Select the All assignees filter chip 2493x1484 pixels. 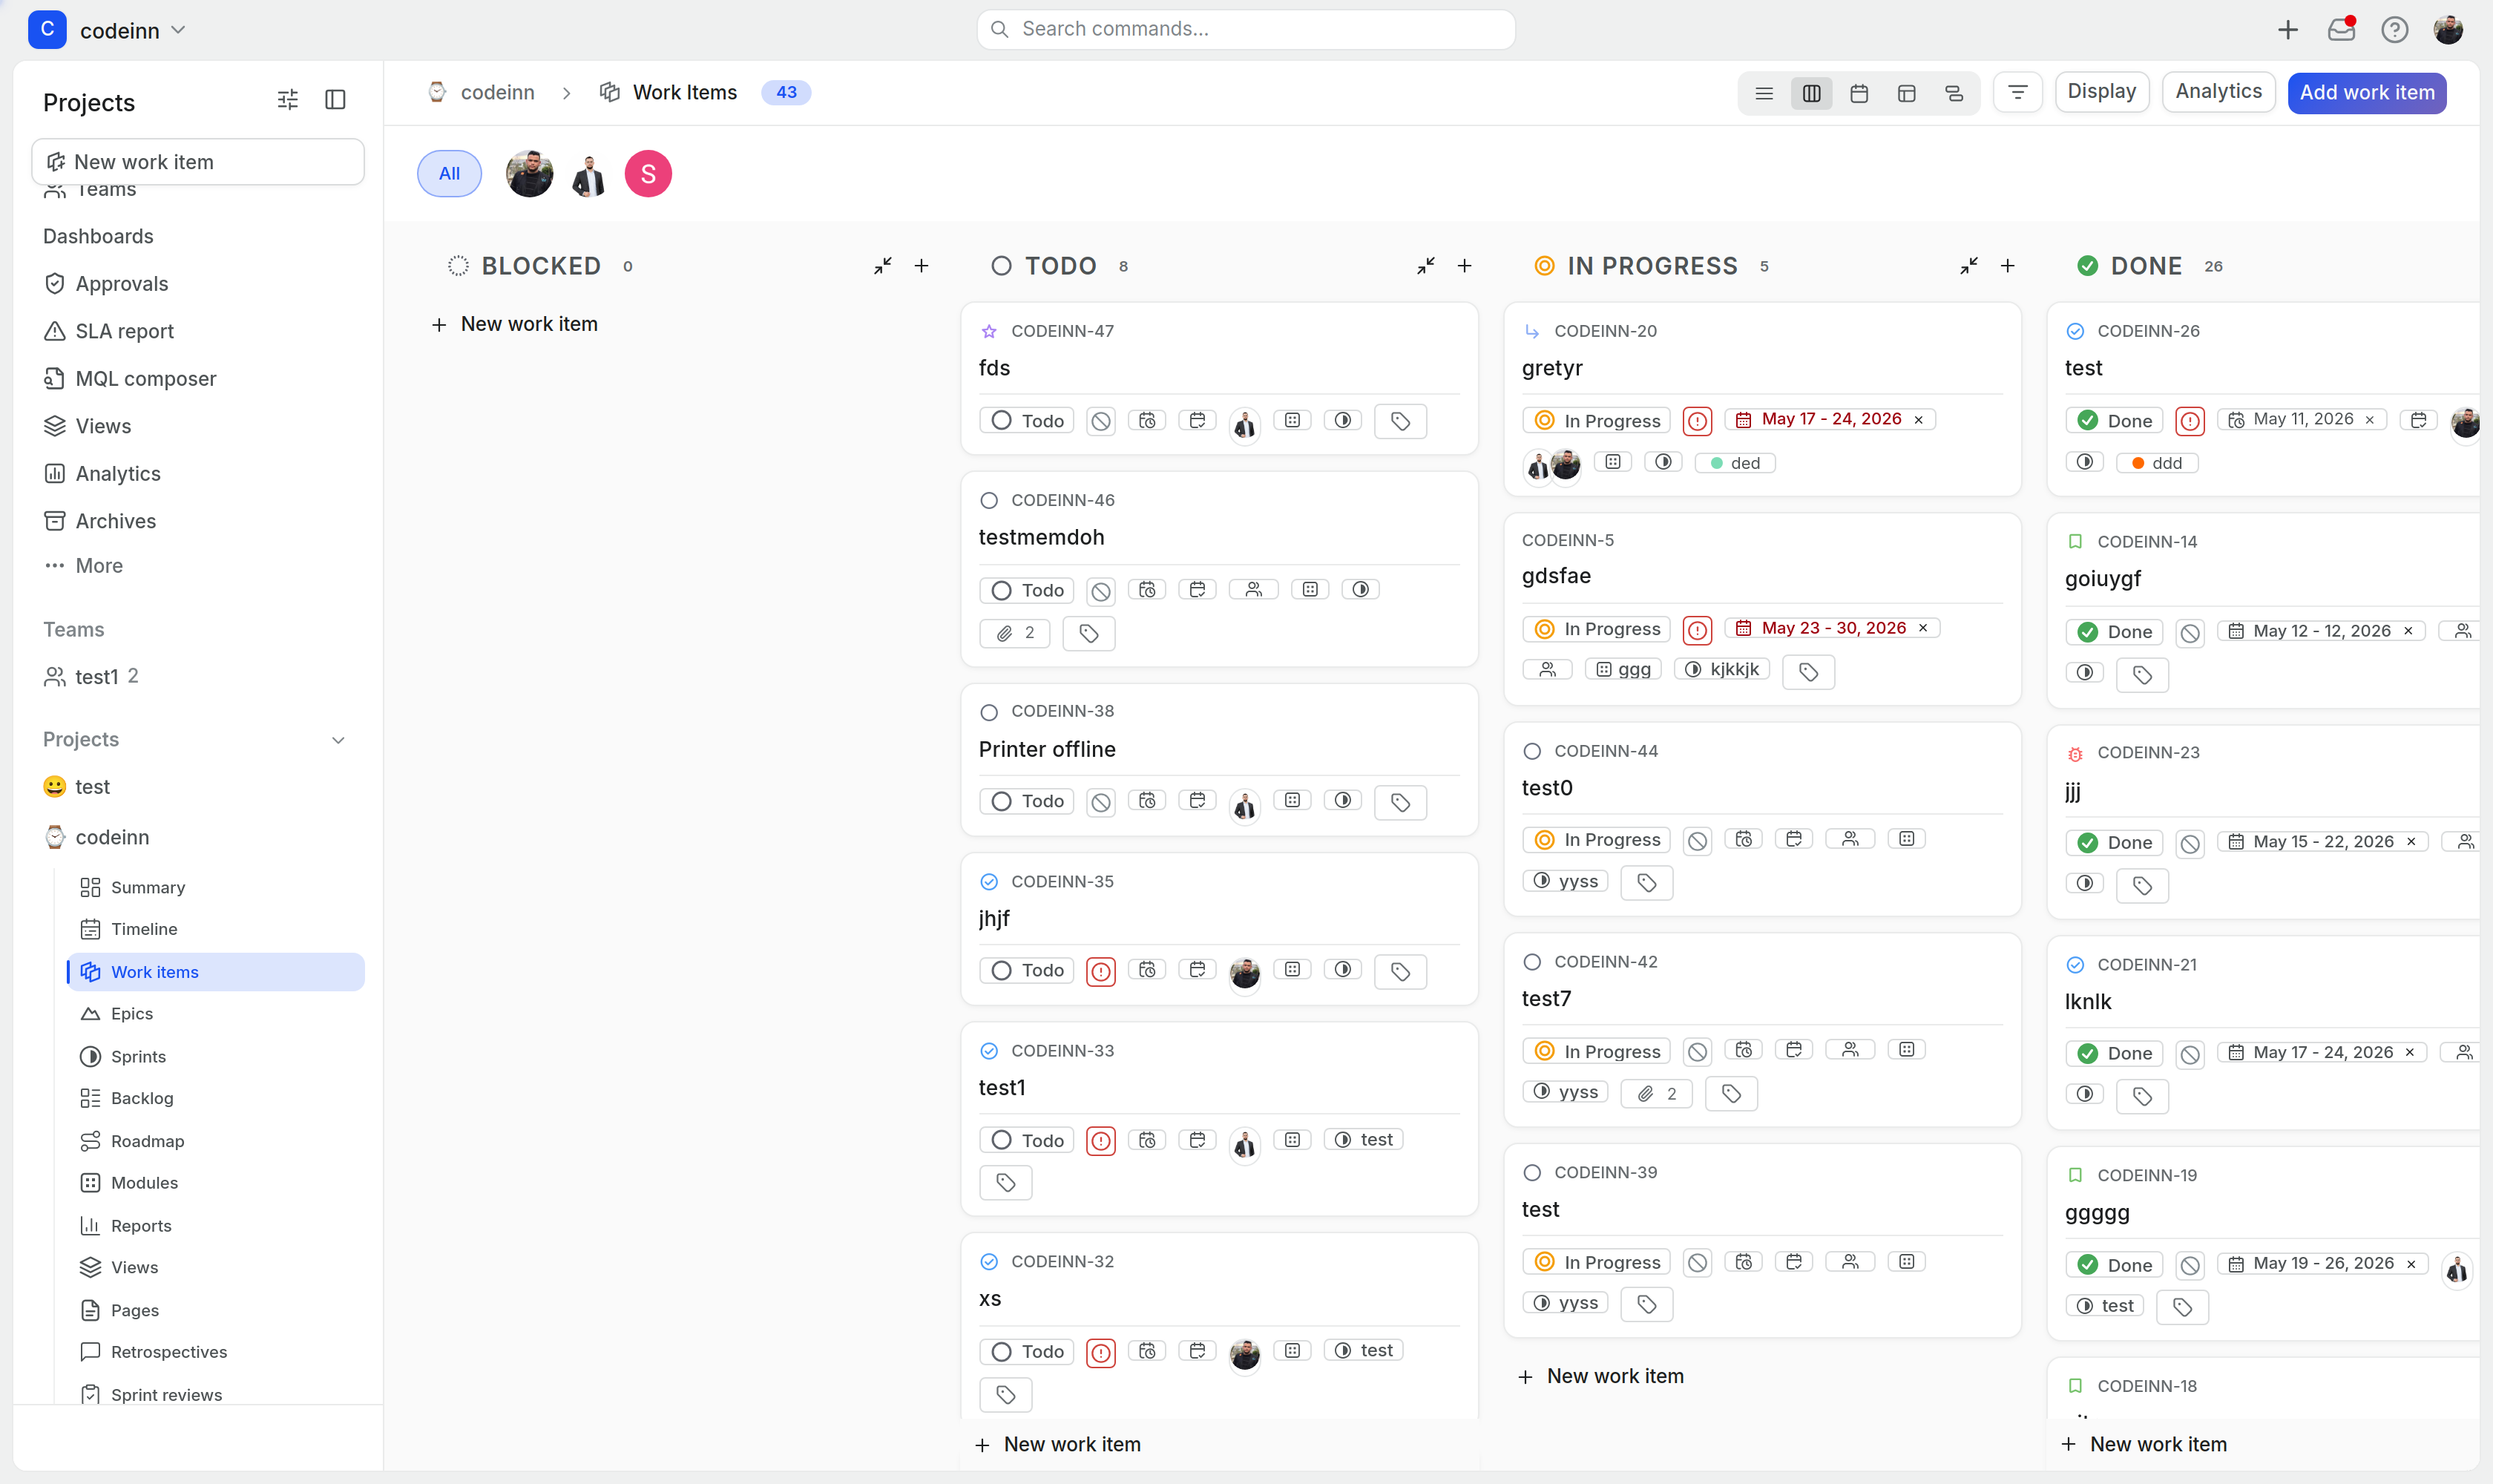pyautogui.click(x=449, y=174)
